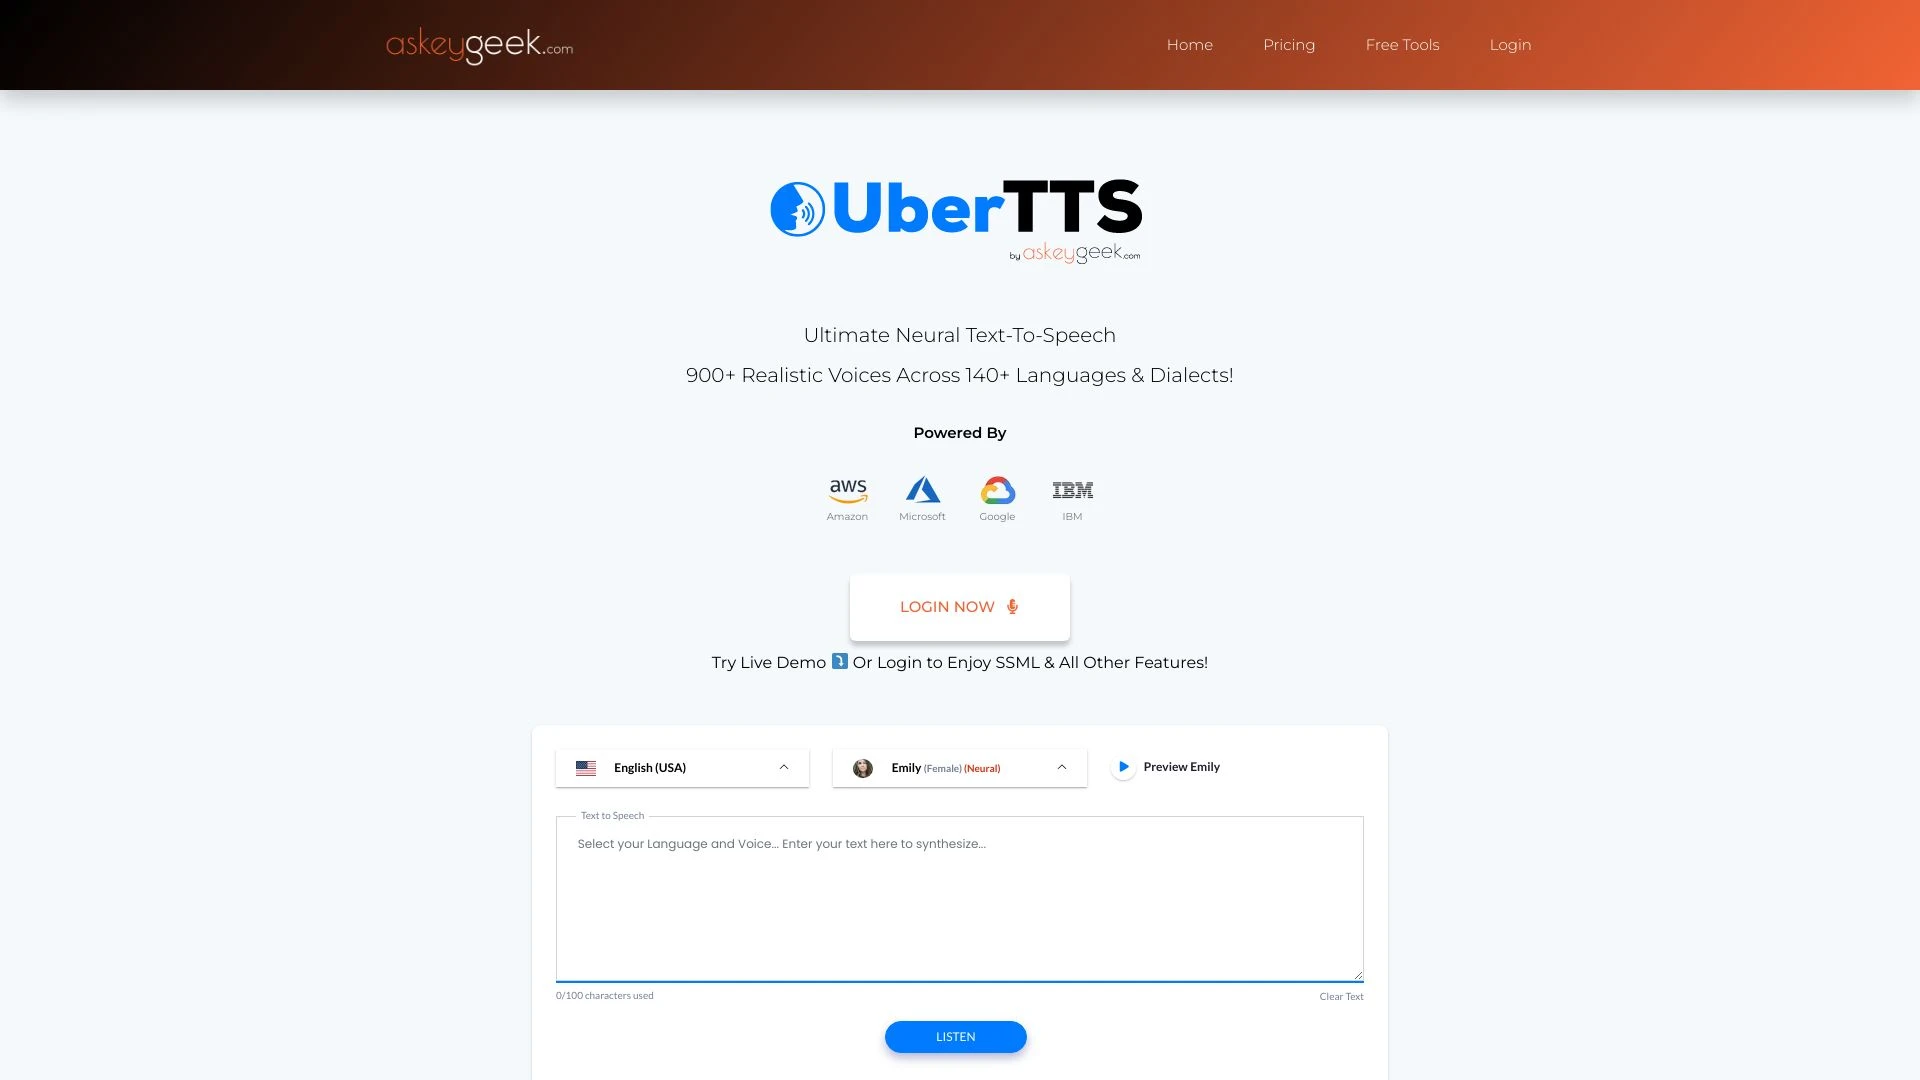
Task: Click the LISTEN button
Action: (955, 1036)
